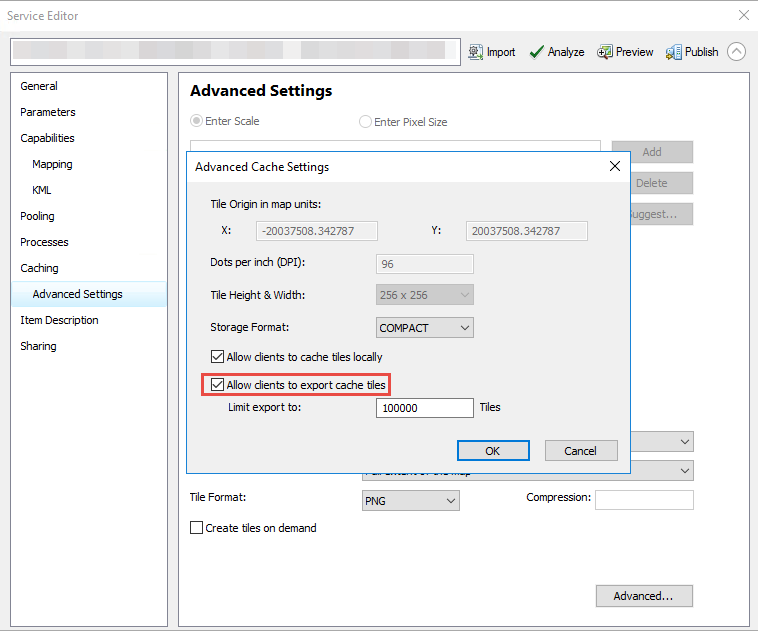Close the Advanced Cache Settings dialog

[615, 167]
